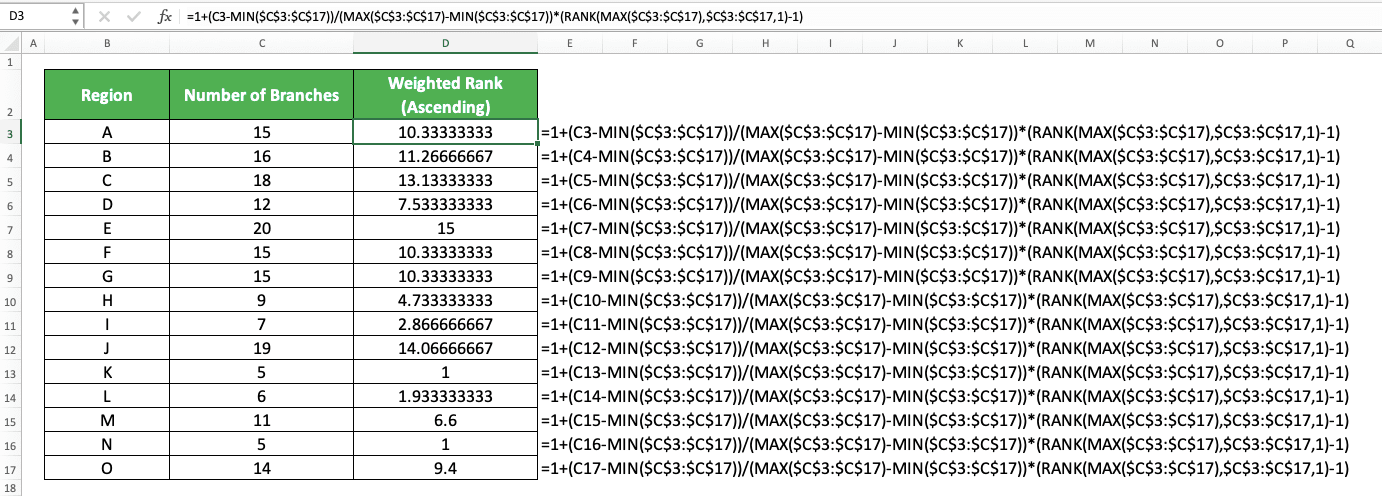Click branches value 18 for region C
Screen dimensions: 1382x496
261,181
